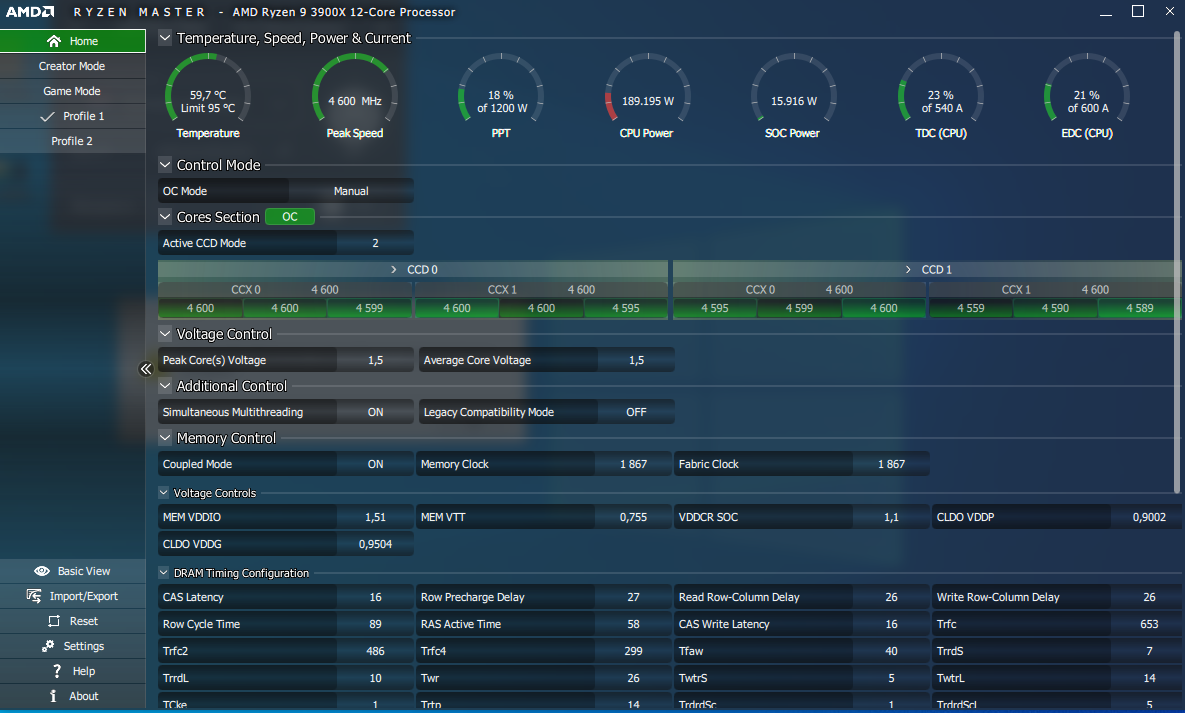Open Settings
The image size is (1185, 713).
tap(73, 646)
